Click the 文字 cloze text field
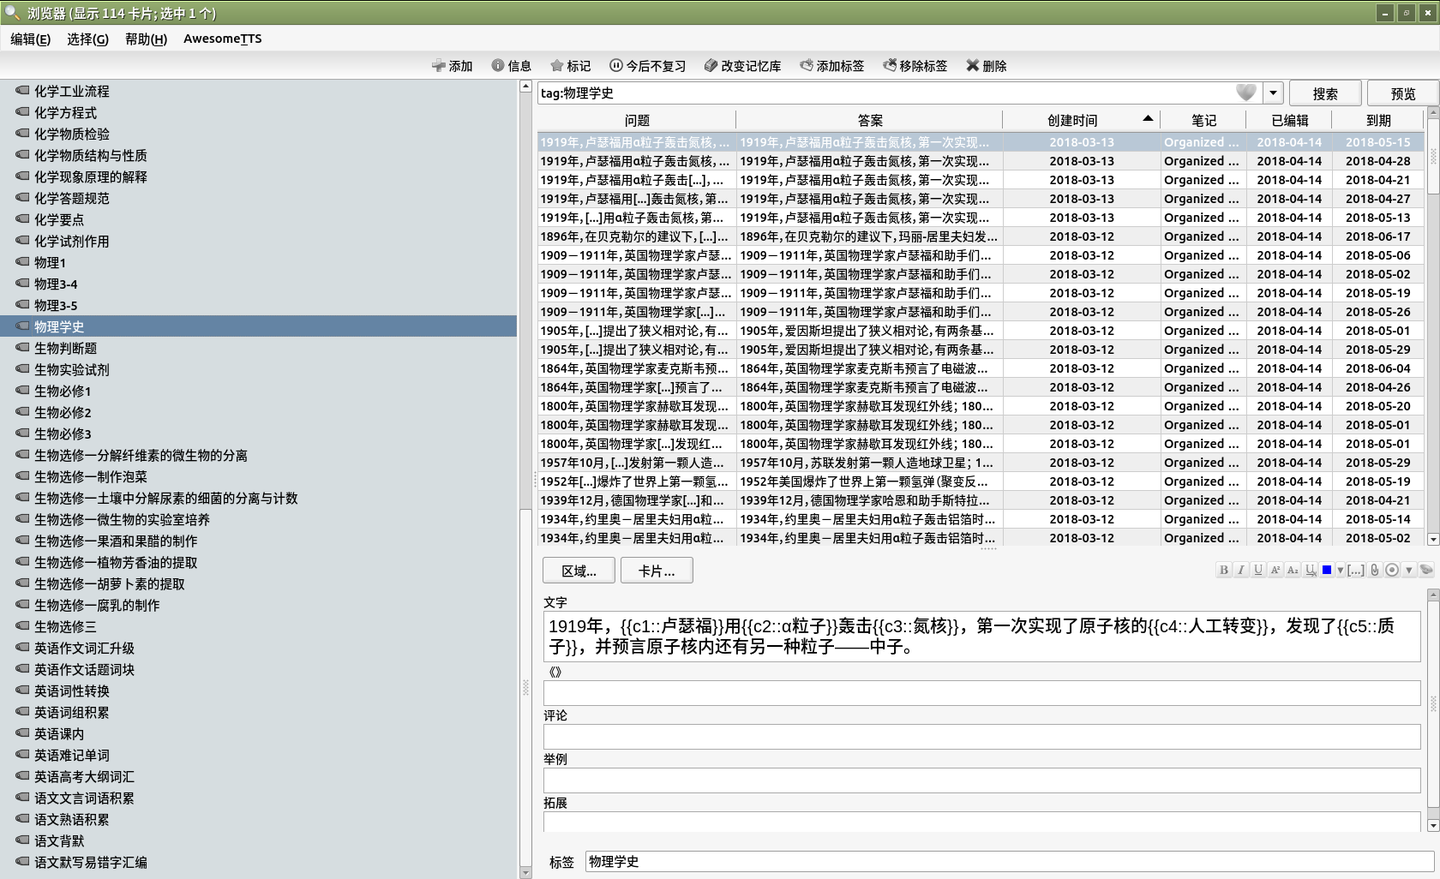The image size is (1440, 879). pos(982,636)
